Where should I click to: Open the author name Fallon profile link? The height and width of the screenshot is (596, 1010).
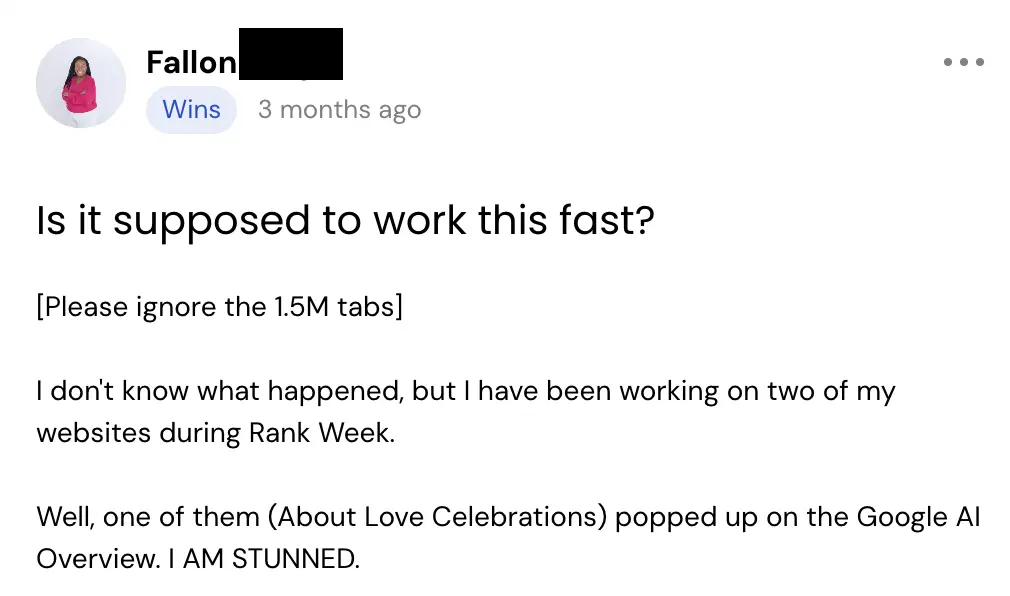191,62
